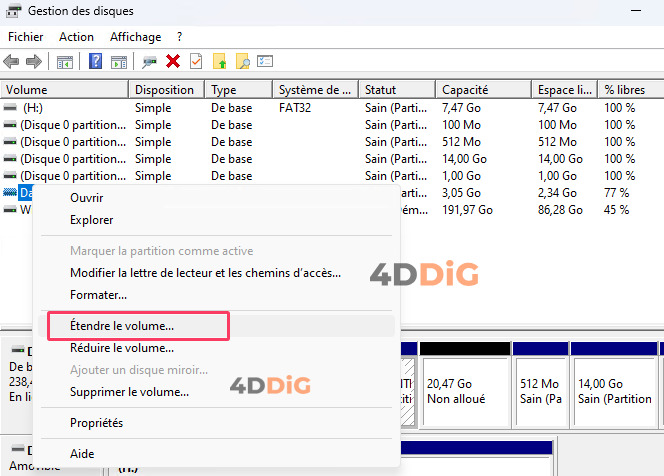Click the 3,05 Go capacity cell
The height and width of the screenshot is (476, 664).
point(461,193)
